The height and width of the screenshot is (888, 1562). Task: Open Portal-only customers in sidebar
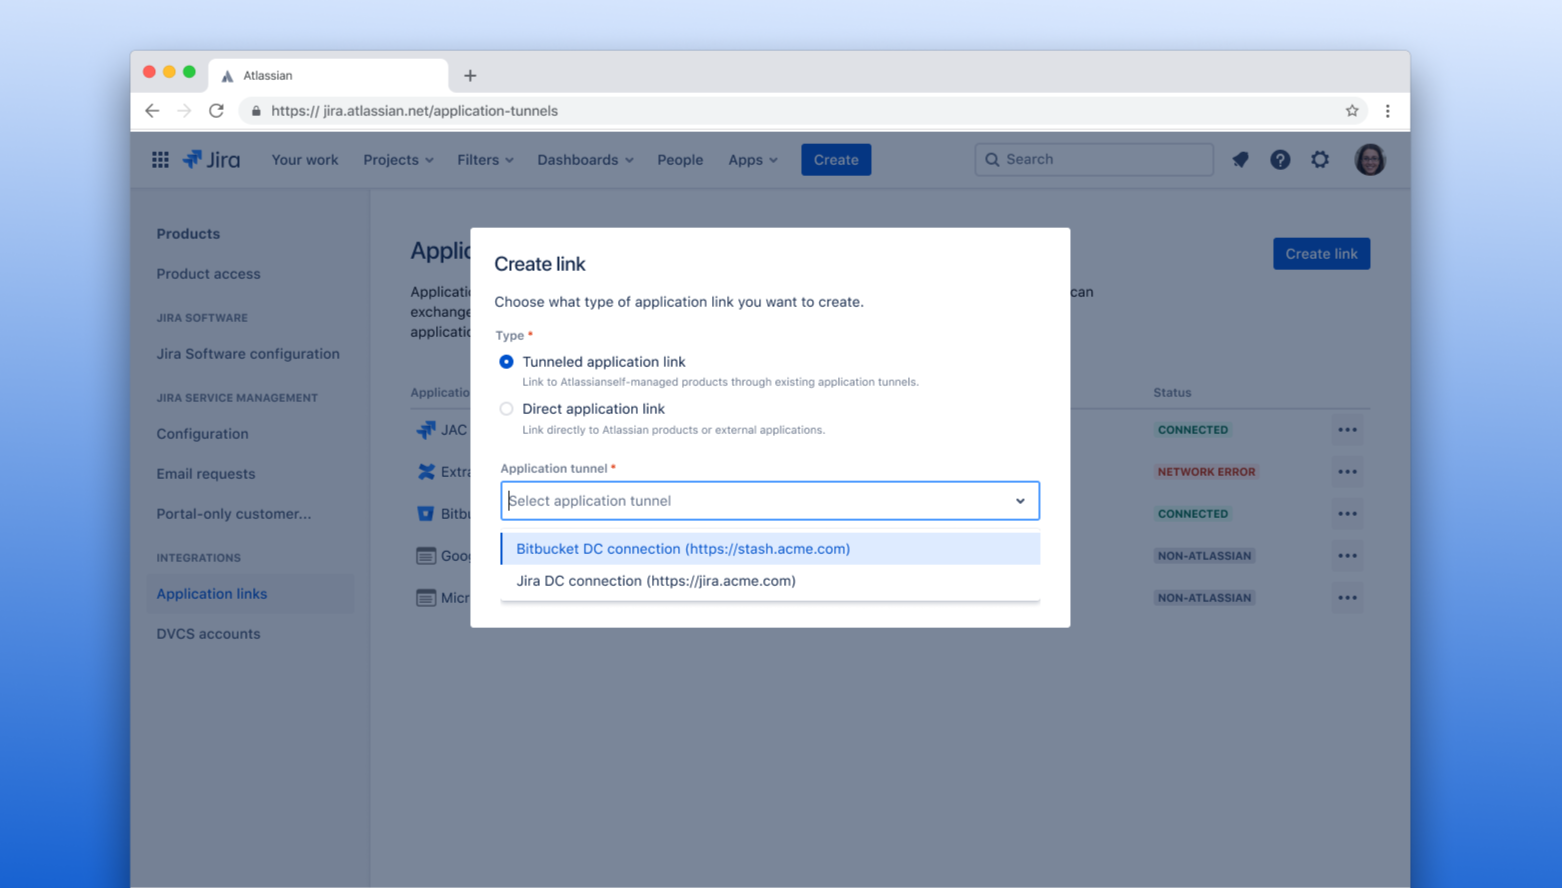click(234, 514)
